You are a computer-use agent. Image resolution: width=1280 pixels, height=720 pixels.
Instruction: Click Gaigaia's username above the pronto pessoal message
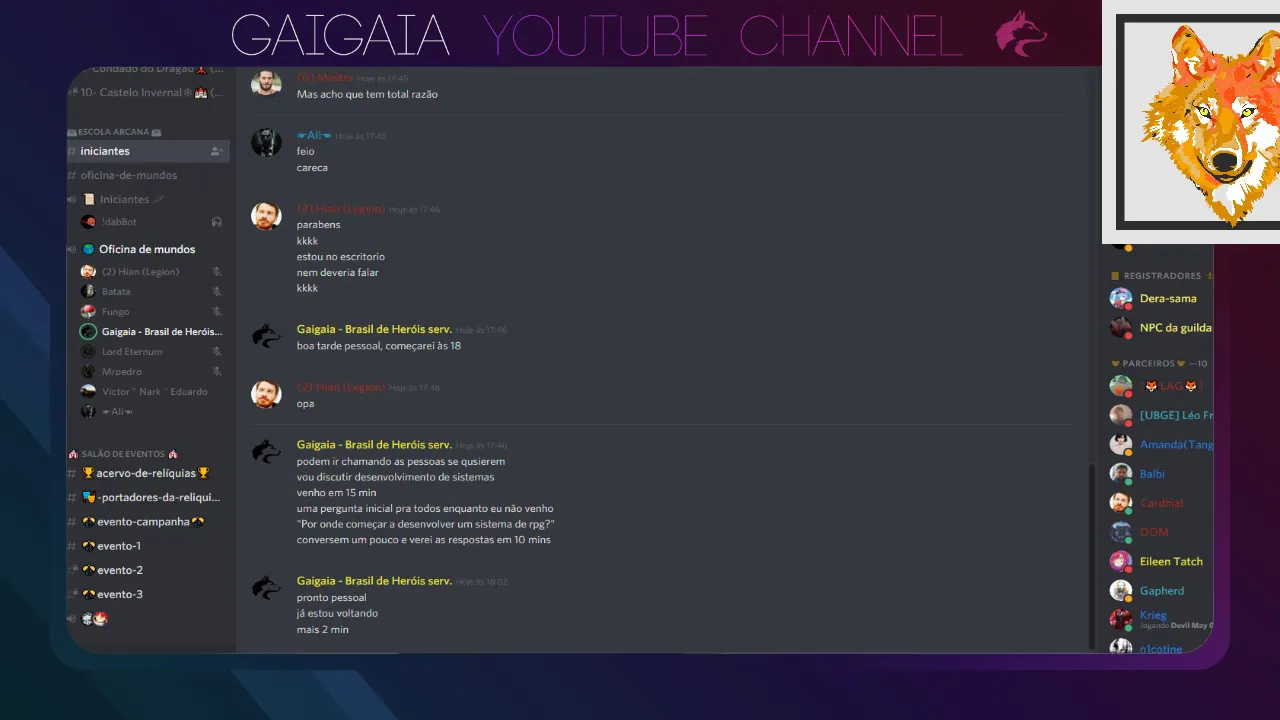[x=374, y=581]
